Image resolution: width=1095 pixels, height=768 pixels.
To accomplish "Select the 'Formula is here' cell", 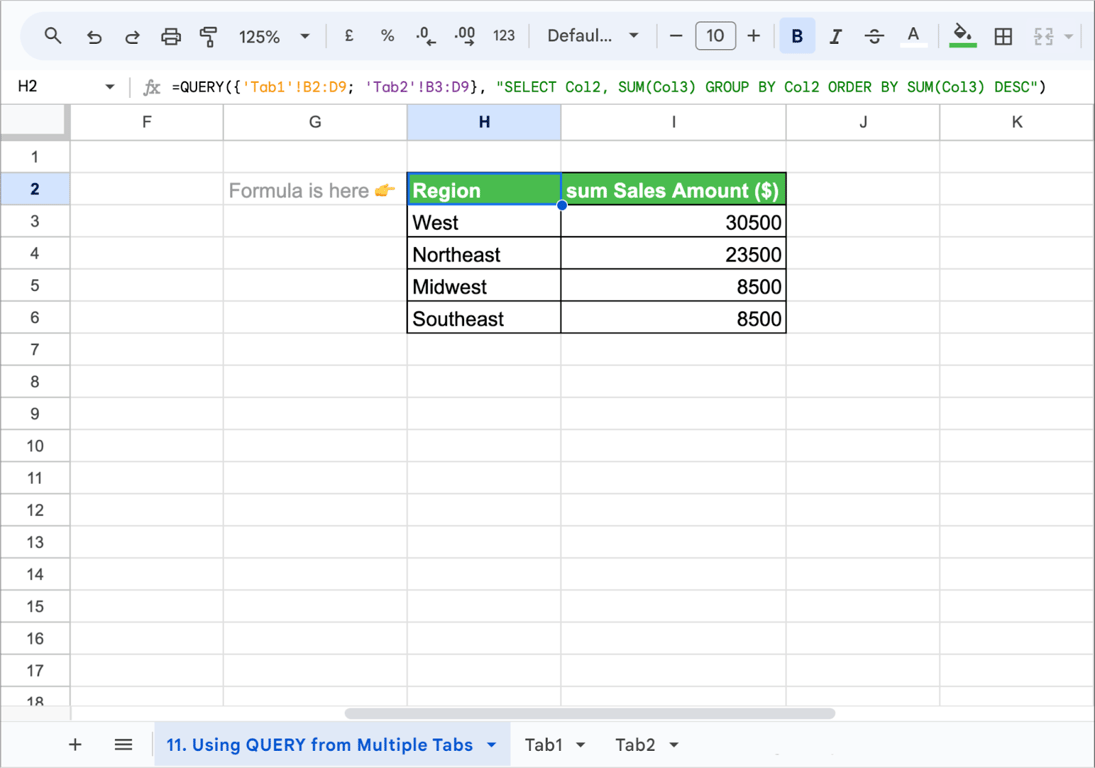I will pos(315,189).
